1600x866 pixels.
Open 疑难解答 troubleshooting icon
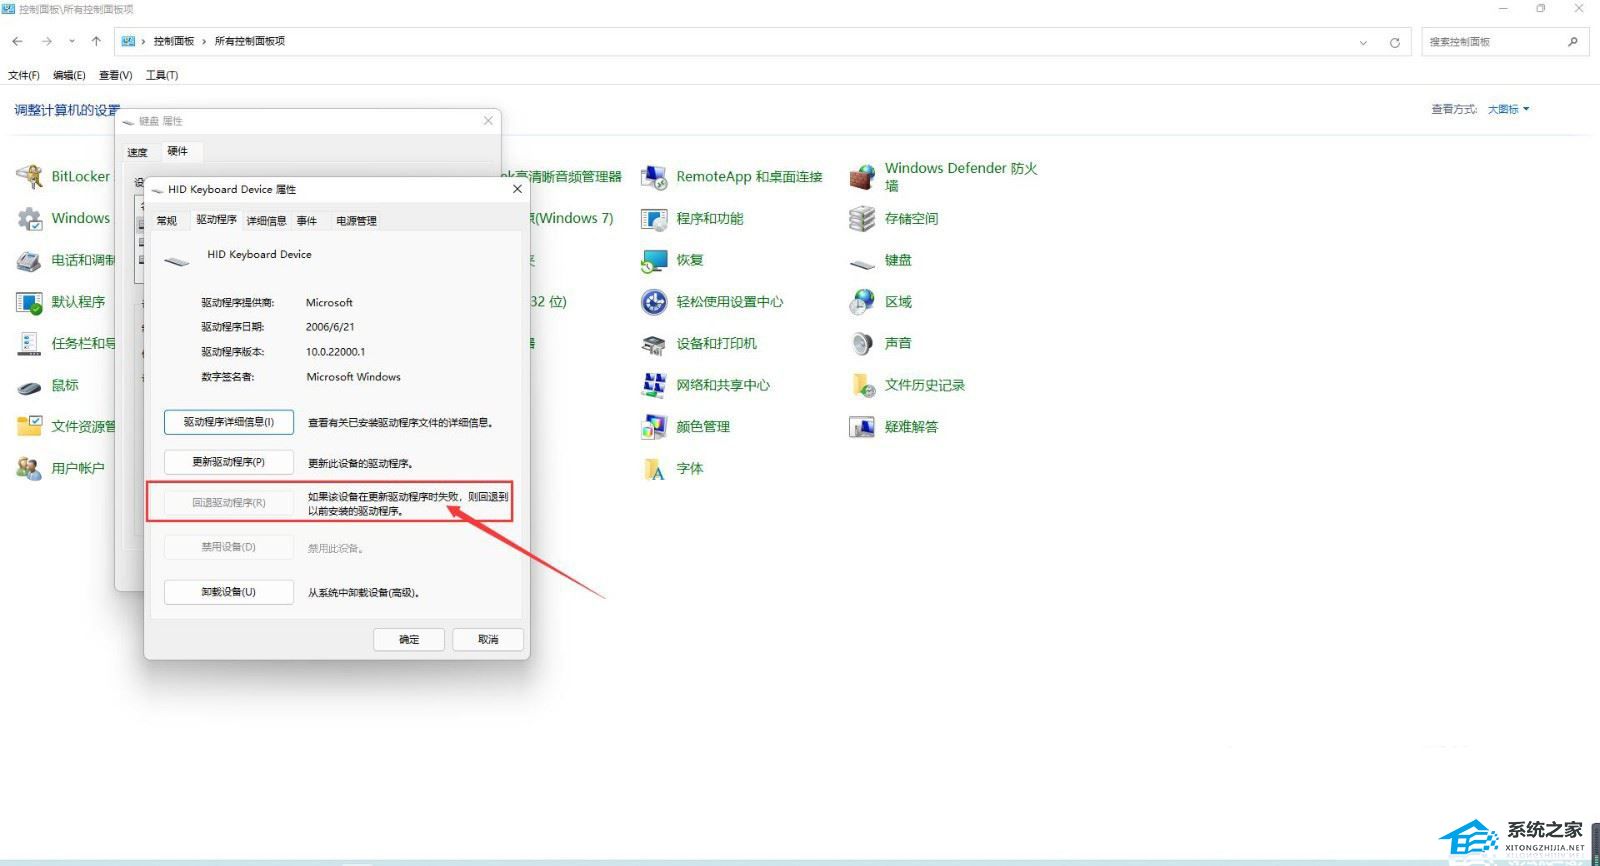click(862, 427)
